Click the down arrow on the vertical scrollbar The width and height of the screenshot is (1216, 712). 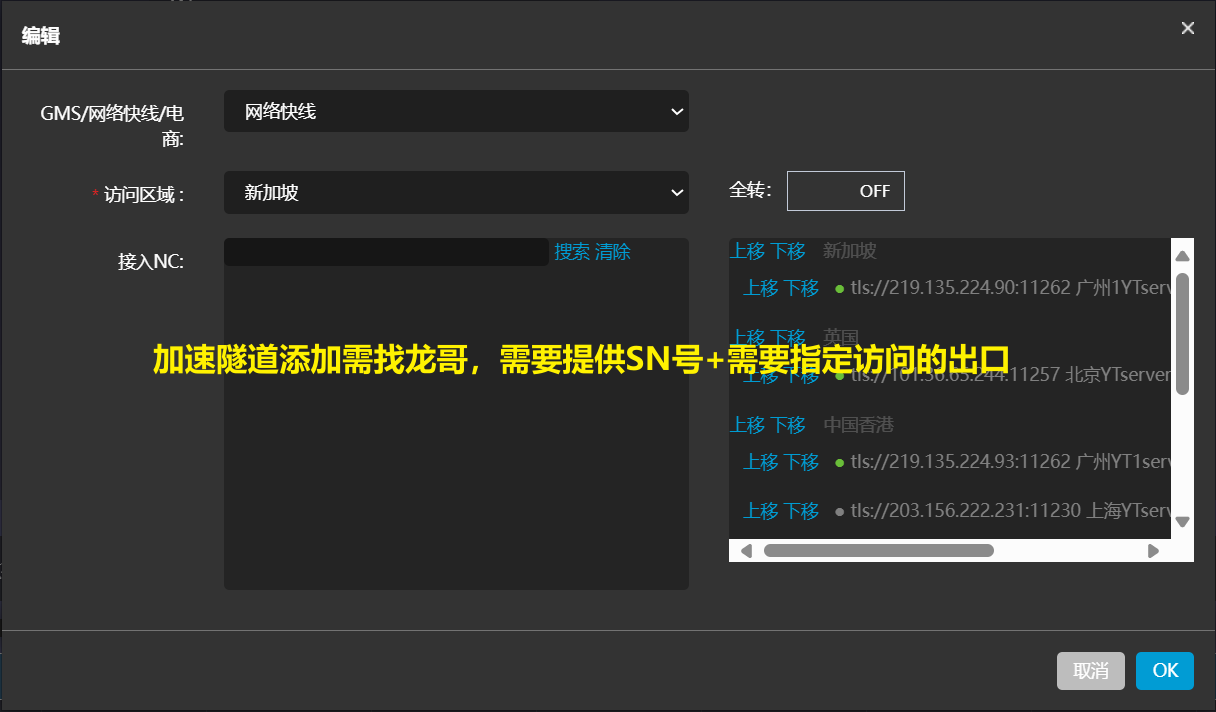pyautogui.click(x=1182, y=521)
